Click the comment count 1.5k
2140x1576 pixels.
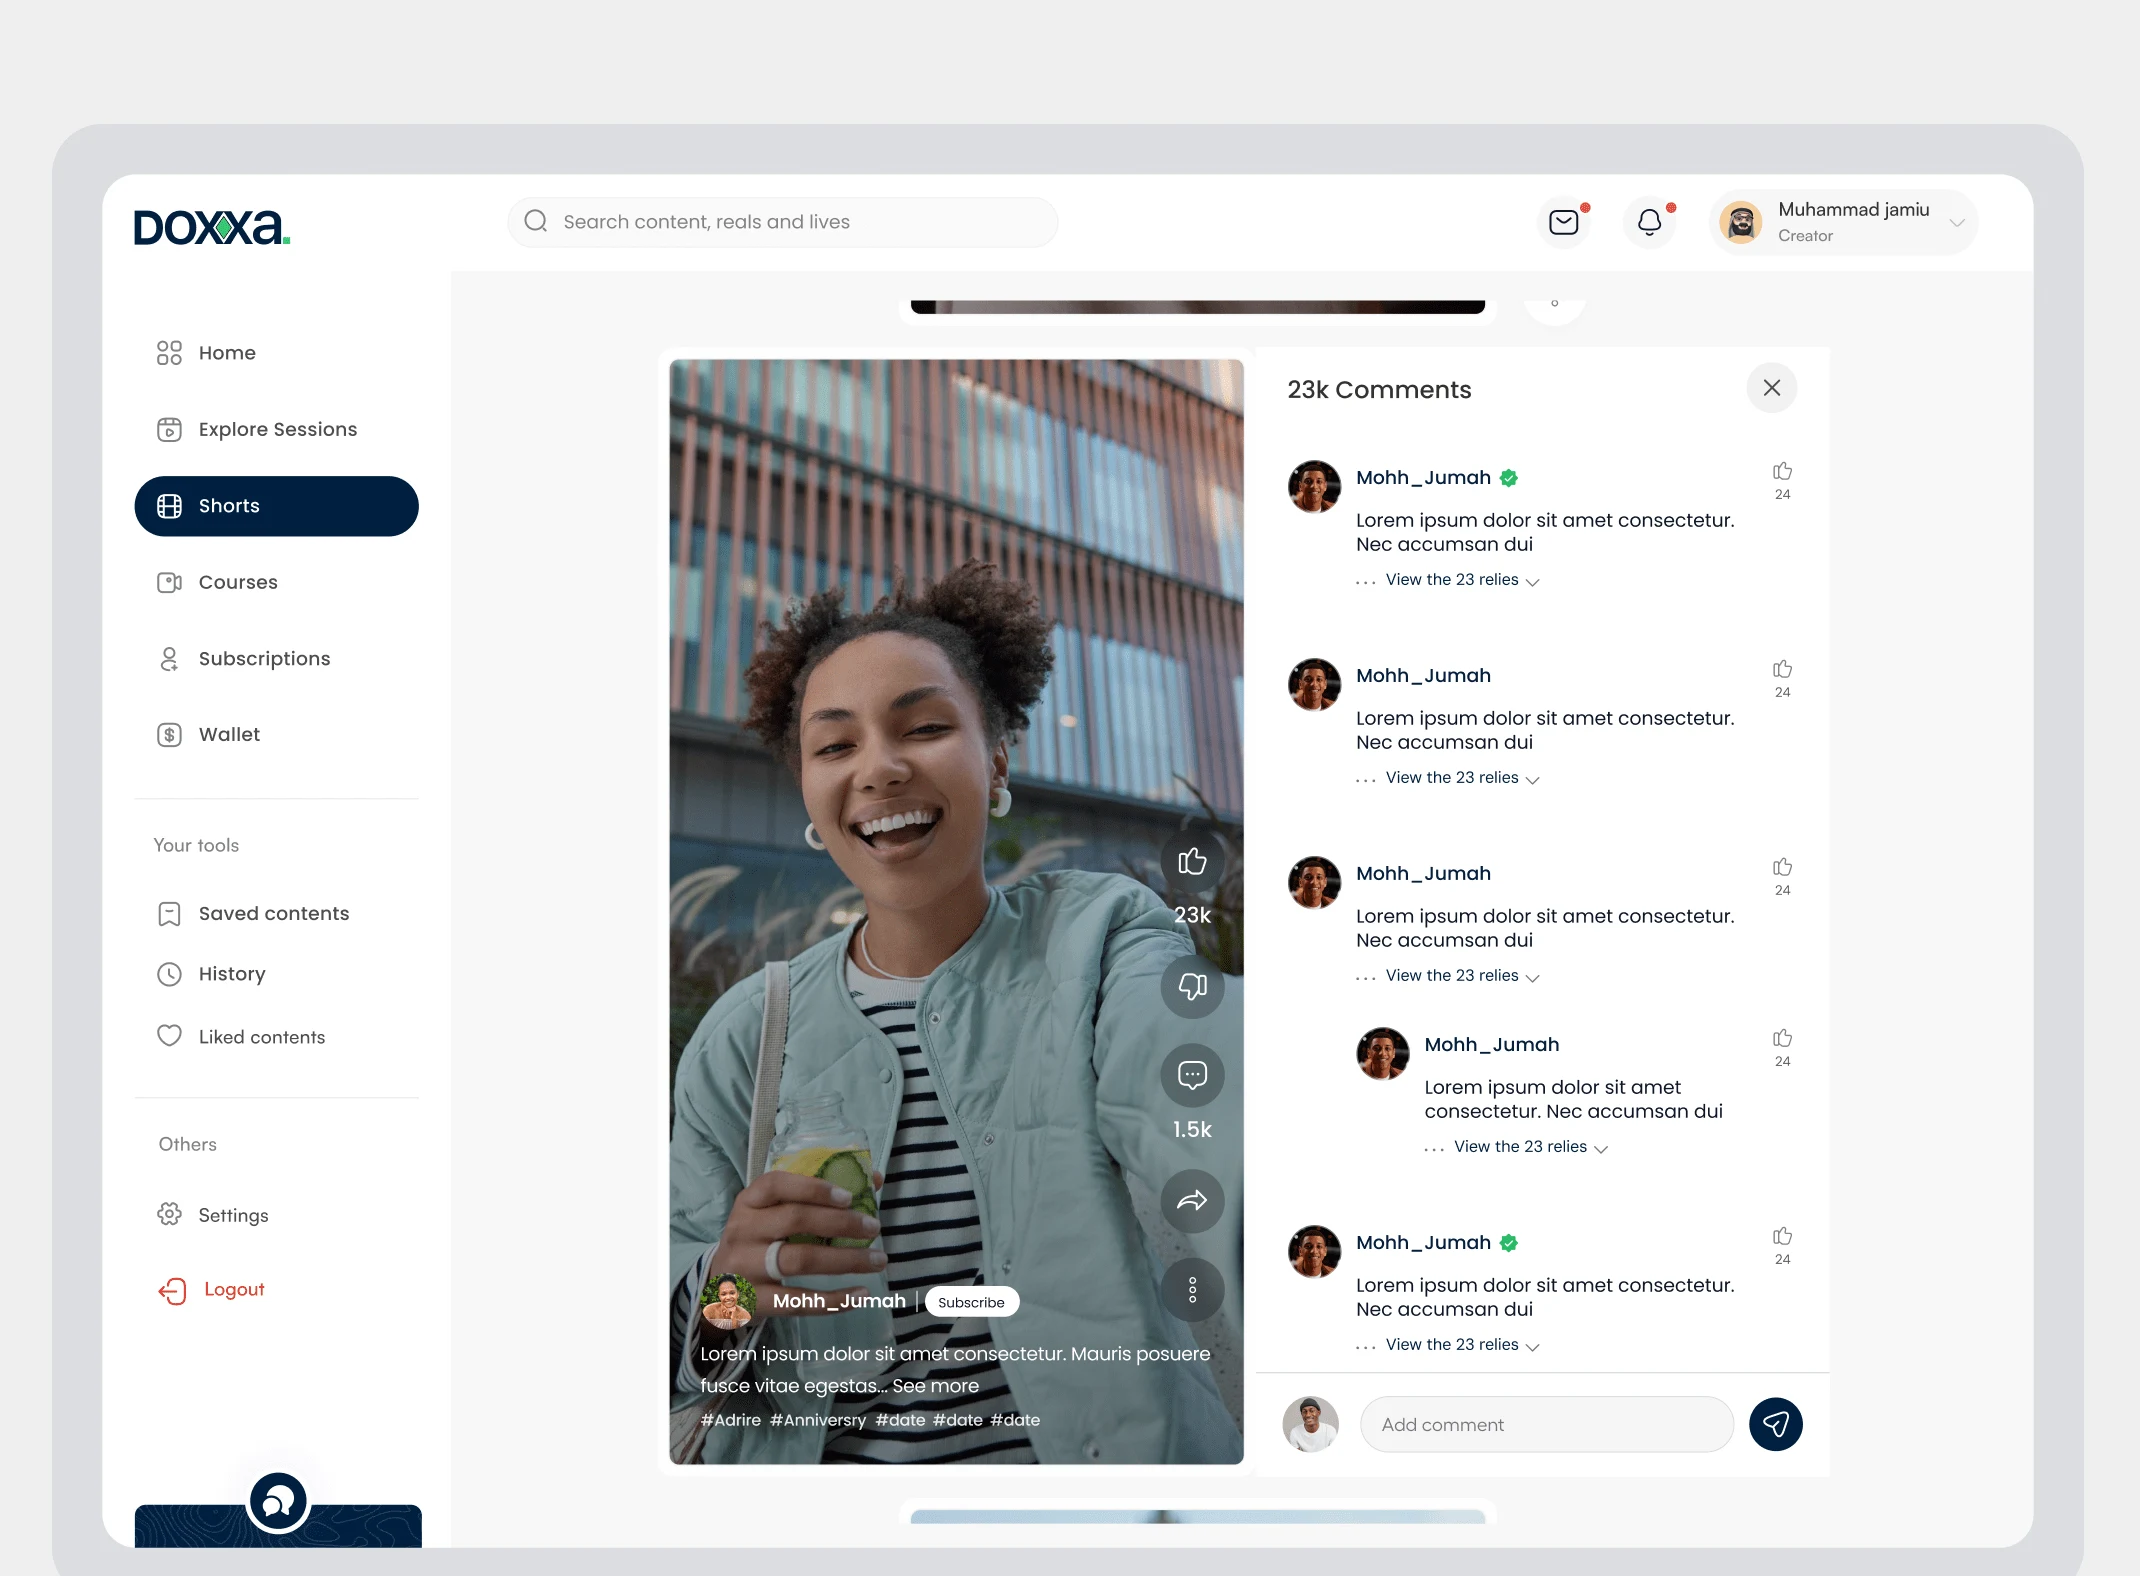1192,1129
